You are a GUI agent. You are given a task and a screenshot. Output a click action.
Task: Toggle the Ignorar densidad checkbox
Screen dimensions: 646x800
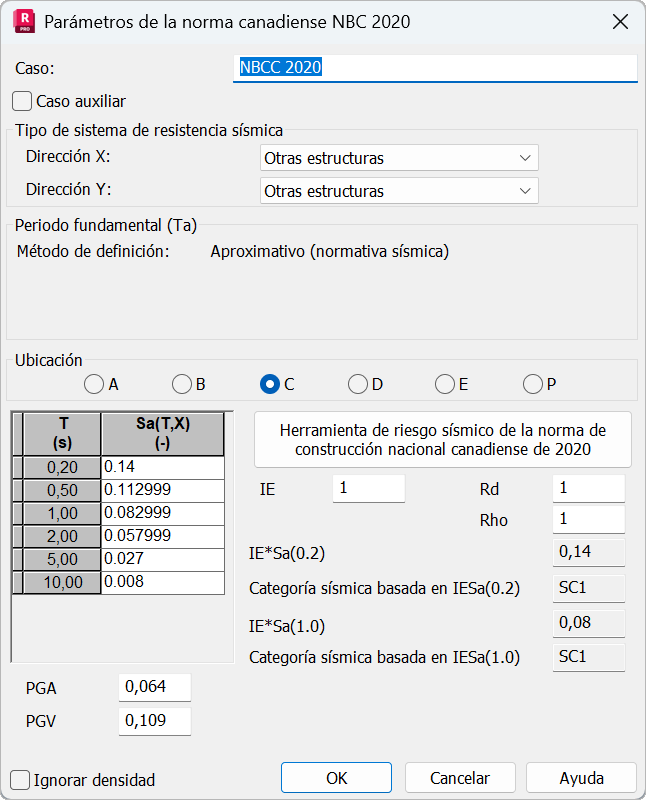[20, 780]
